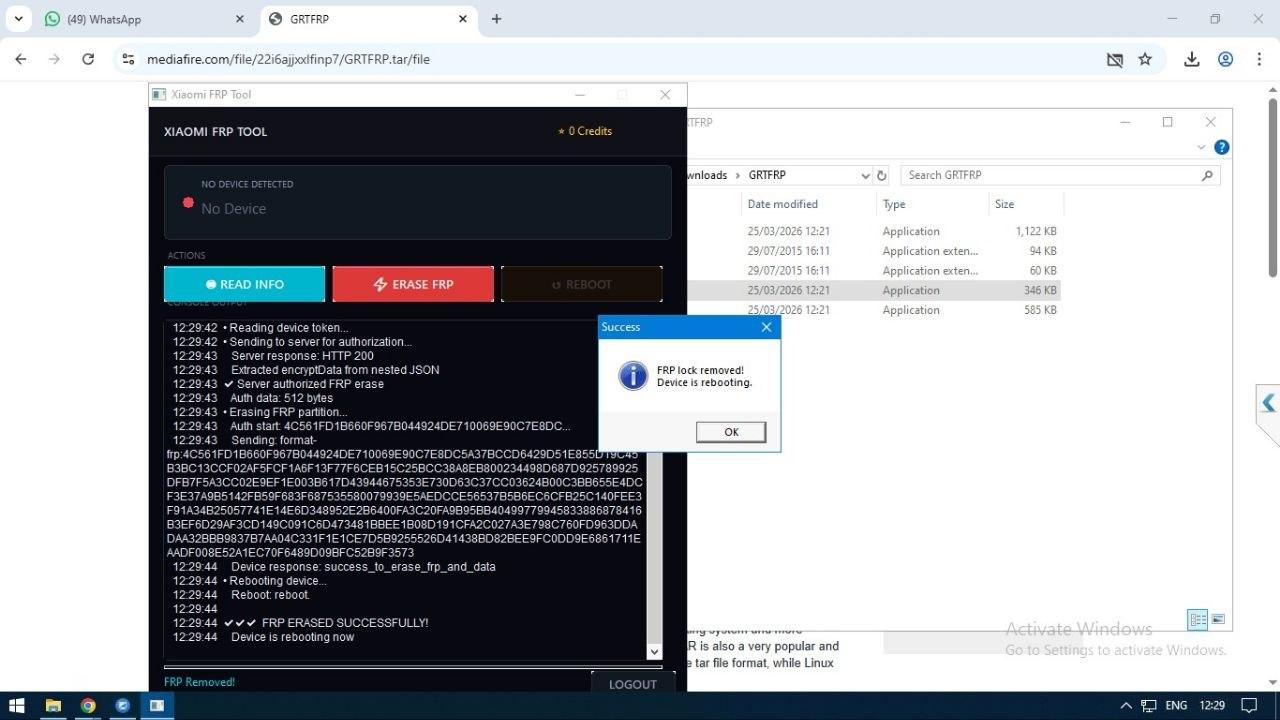
Task: Select the 585 KB application row
Action: (874, 310)
